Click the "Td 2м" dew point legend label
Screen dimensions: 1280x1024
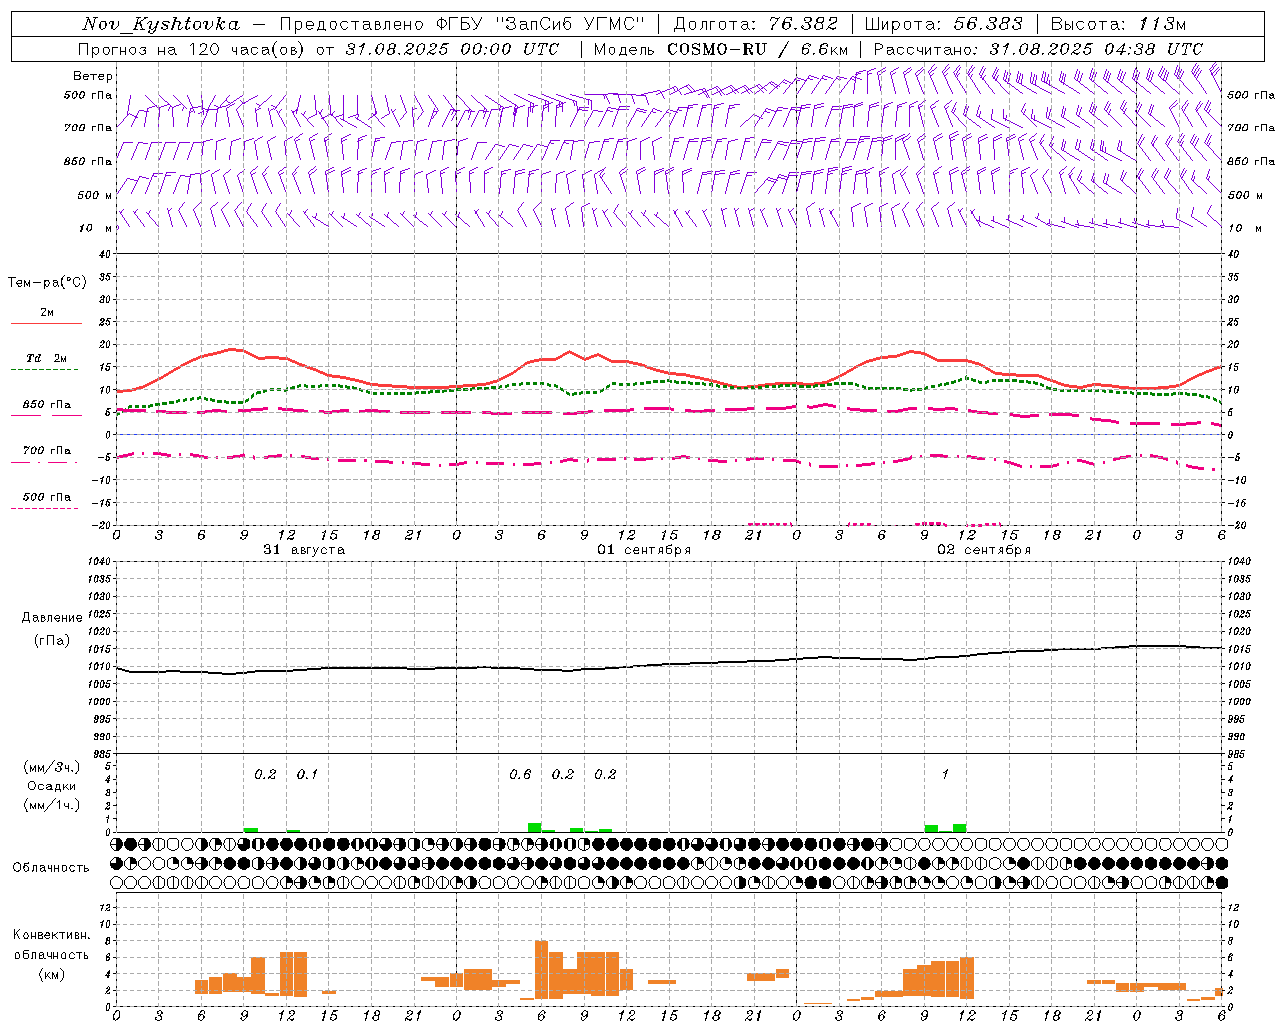tap(46, 358)
